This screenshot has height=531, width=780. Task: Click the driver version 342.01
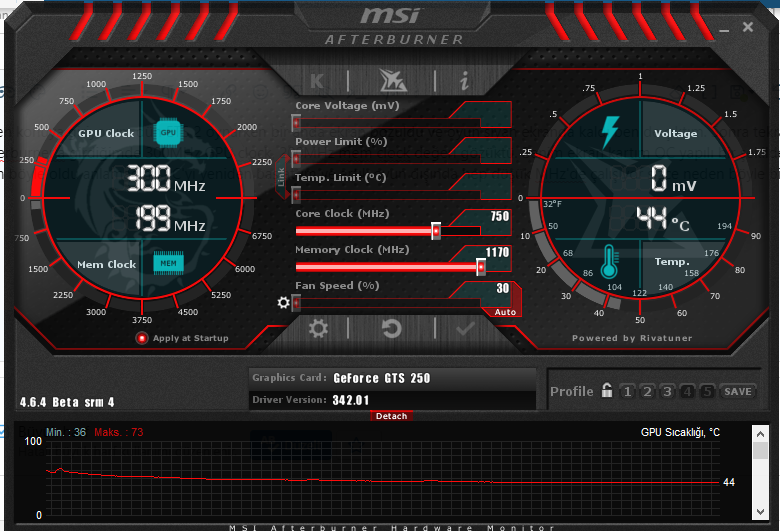(x=351, y=400)
